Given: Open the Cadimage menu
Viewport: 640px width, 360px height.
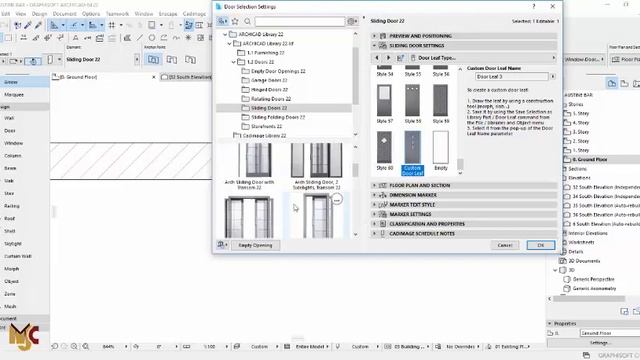Looking at the screenshot, I should [x=194, y=14].
